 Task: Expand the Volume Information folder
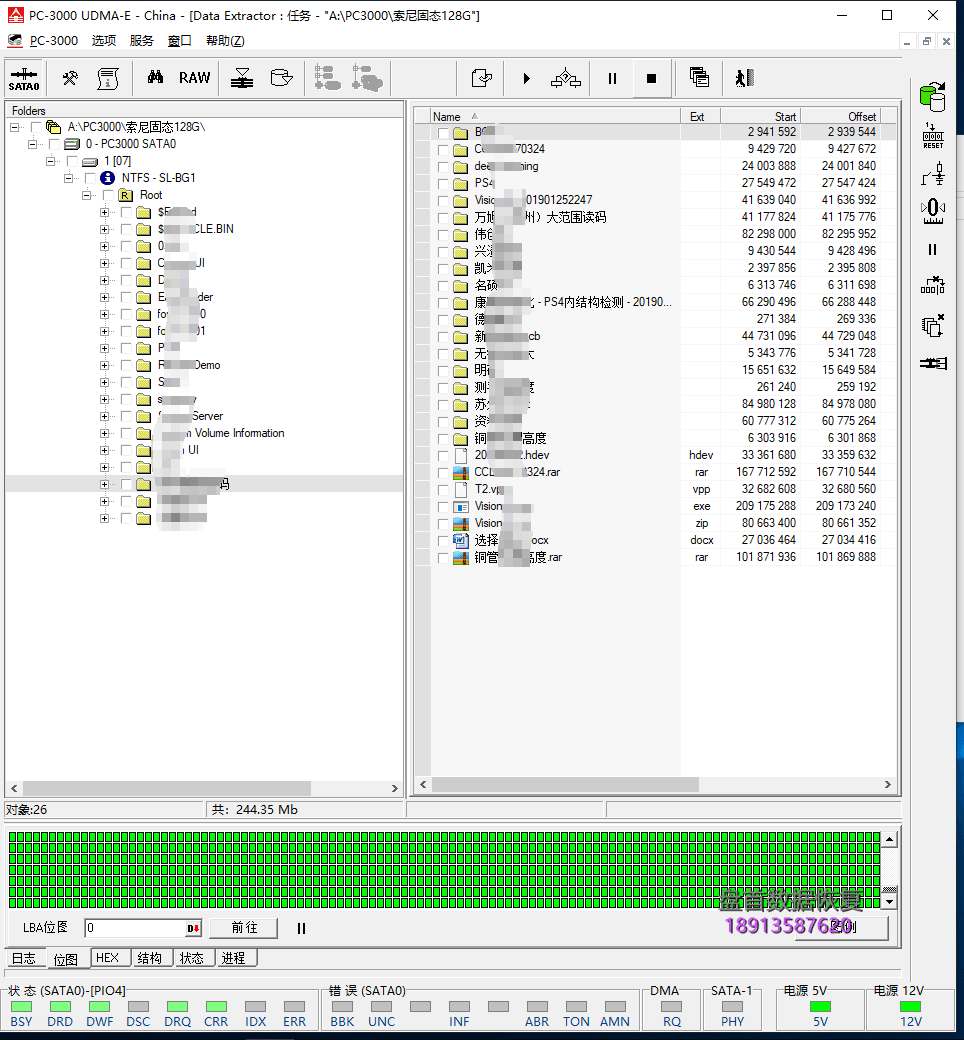coord(104,433)
